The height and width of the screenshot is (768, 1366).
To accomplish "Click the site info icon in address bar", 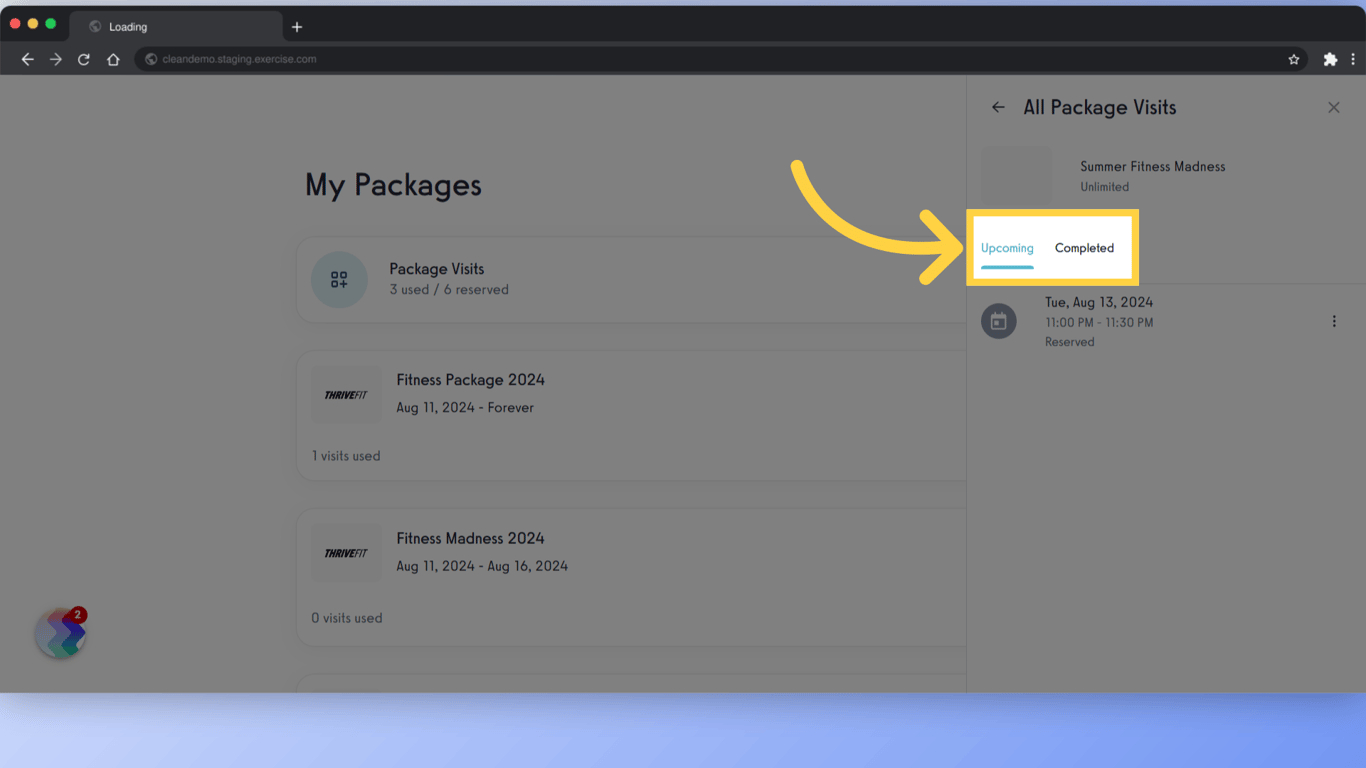I will [x=152, y=59].
